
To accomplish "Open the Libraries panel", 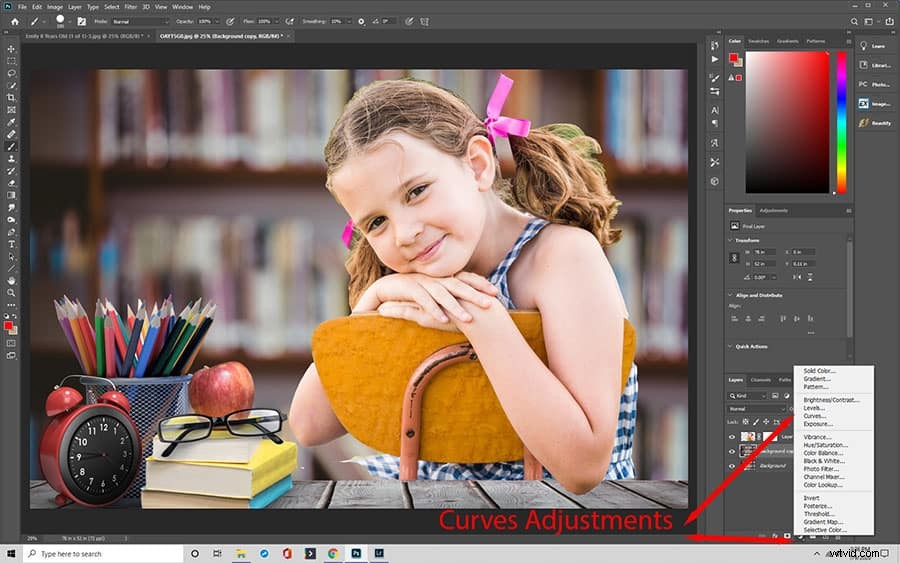I will coord(874,65).
